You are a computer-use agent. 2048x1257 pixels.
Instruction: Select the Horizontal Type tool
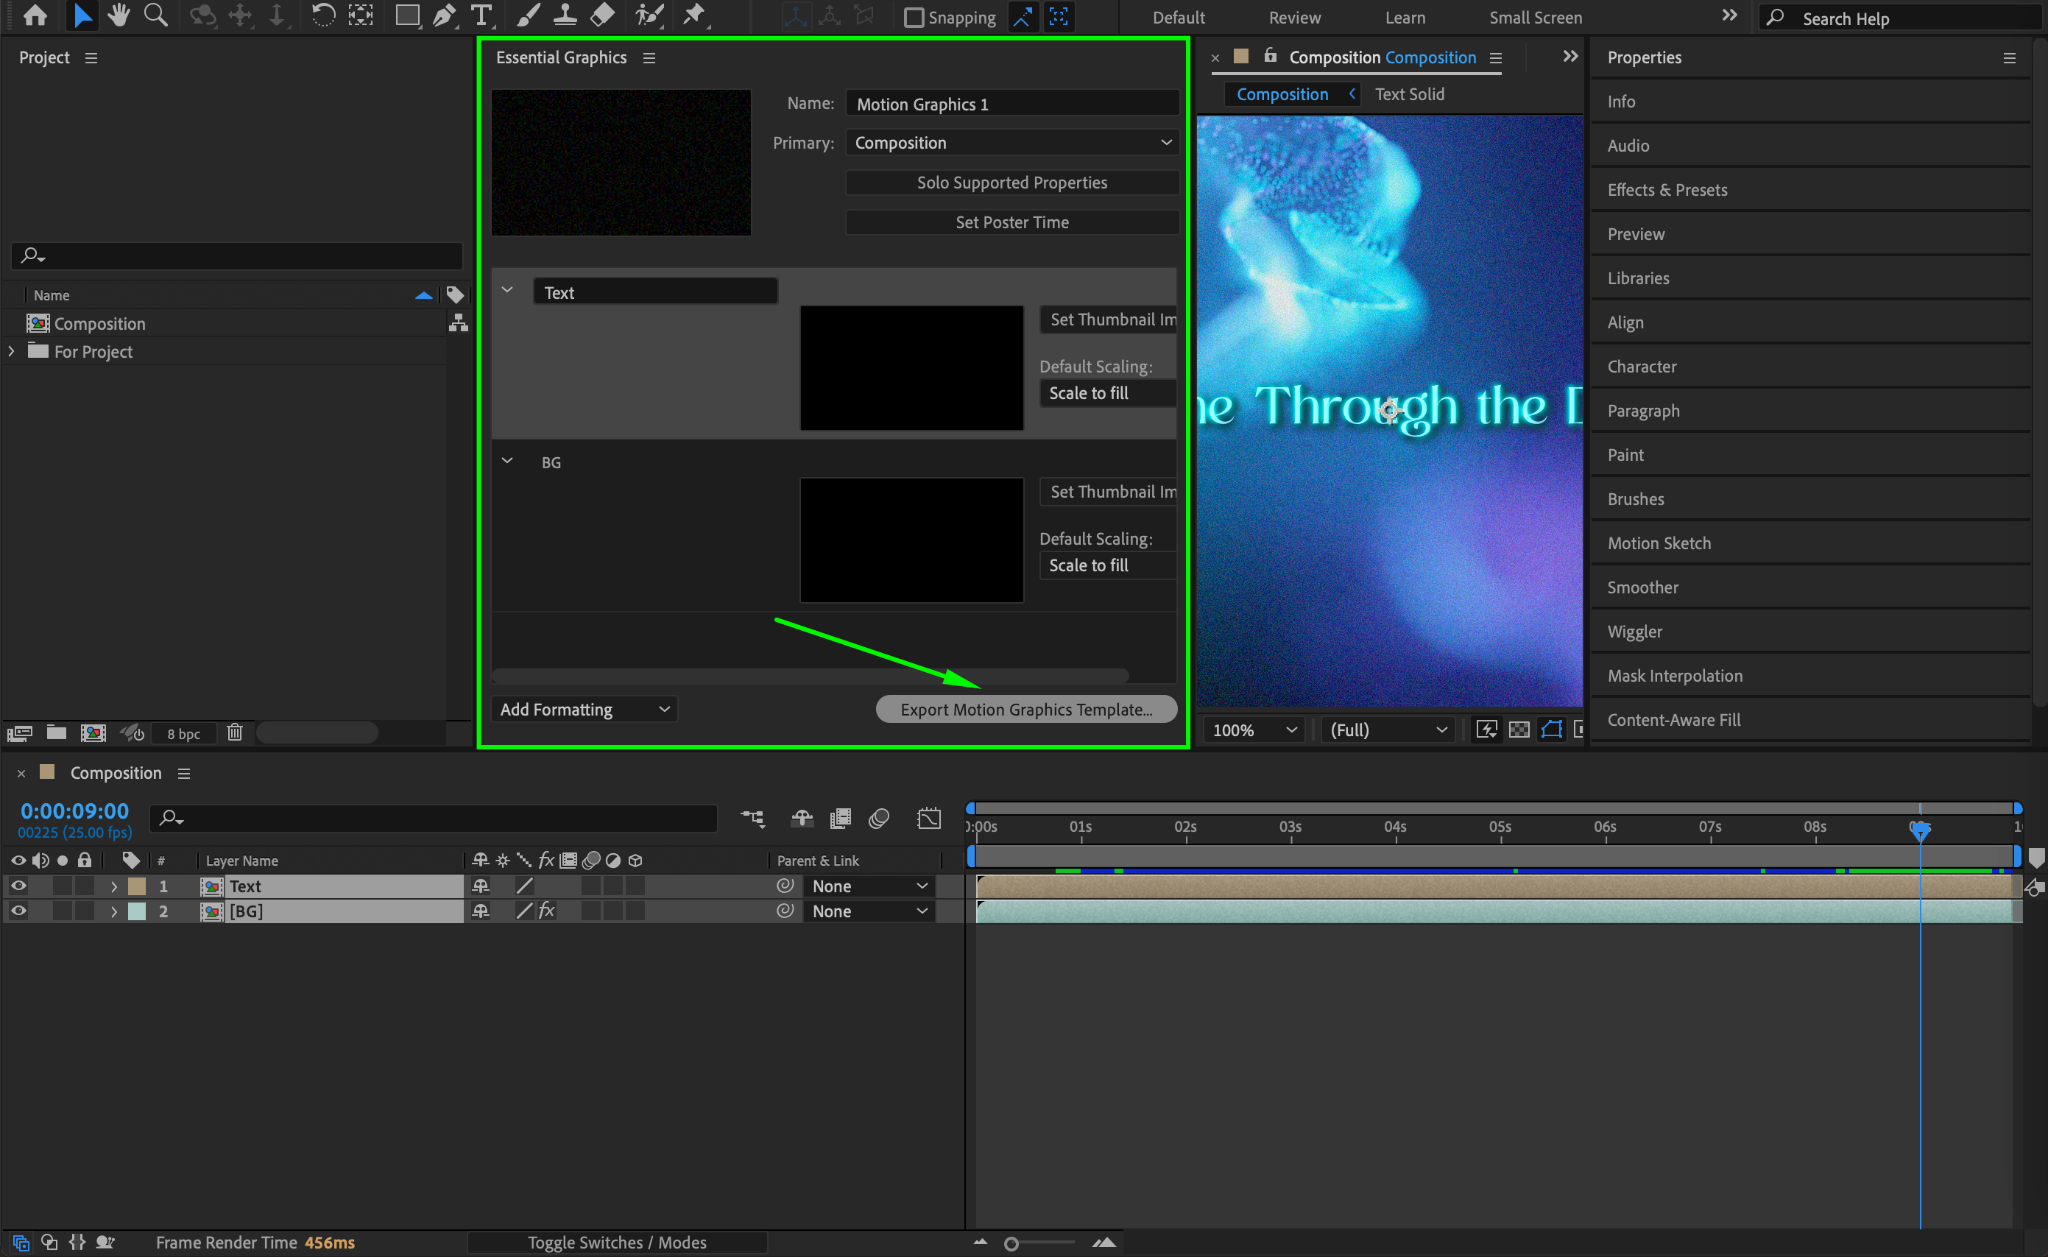pos(481,15)
